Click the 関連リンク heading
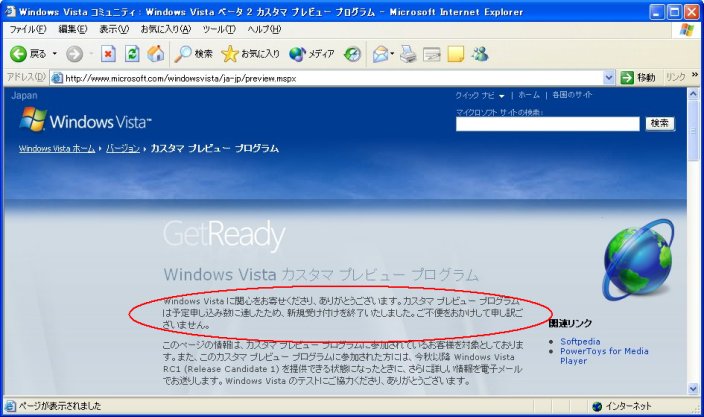Viewport: 704px width, 417px height. [571, 323]
